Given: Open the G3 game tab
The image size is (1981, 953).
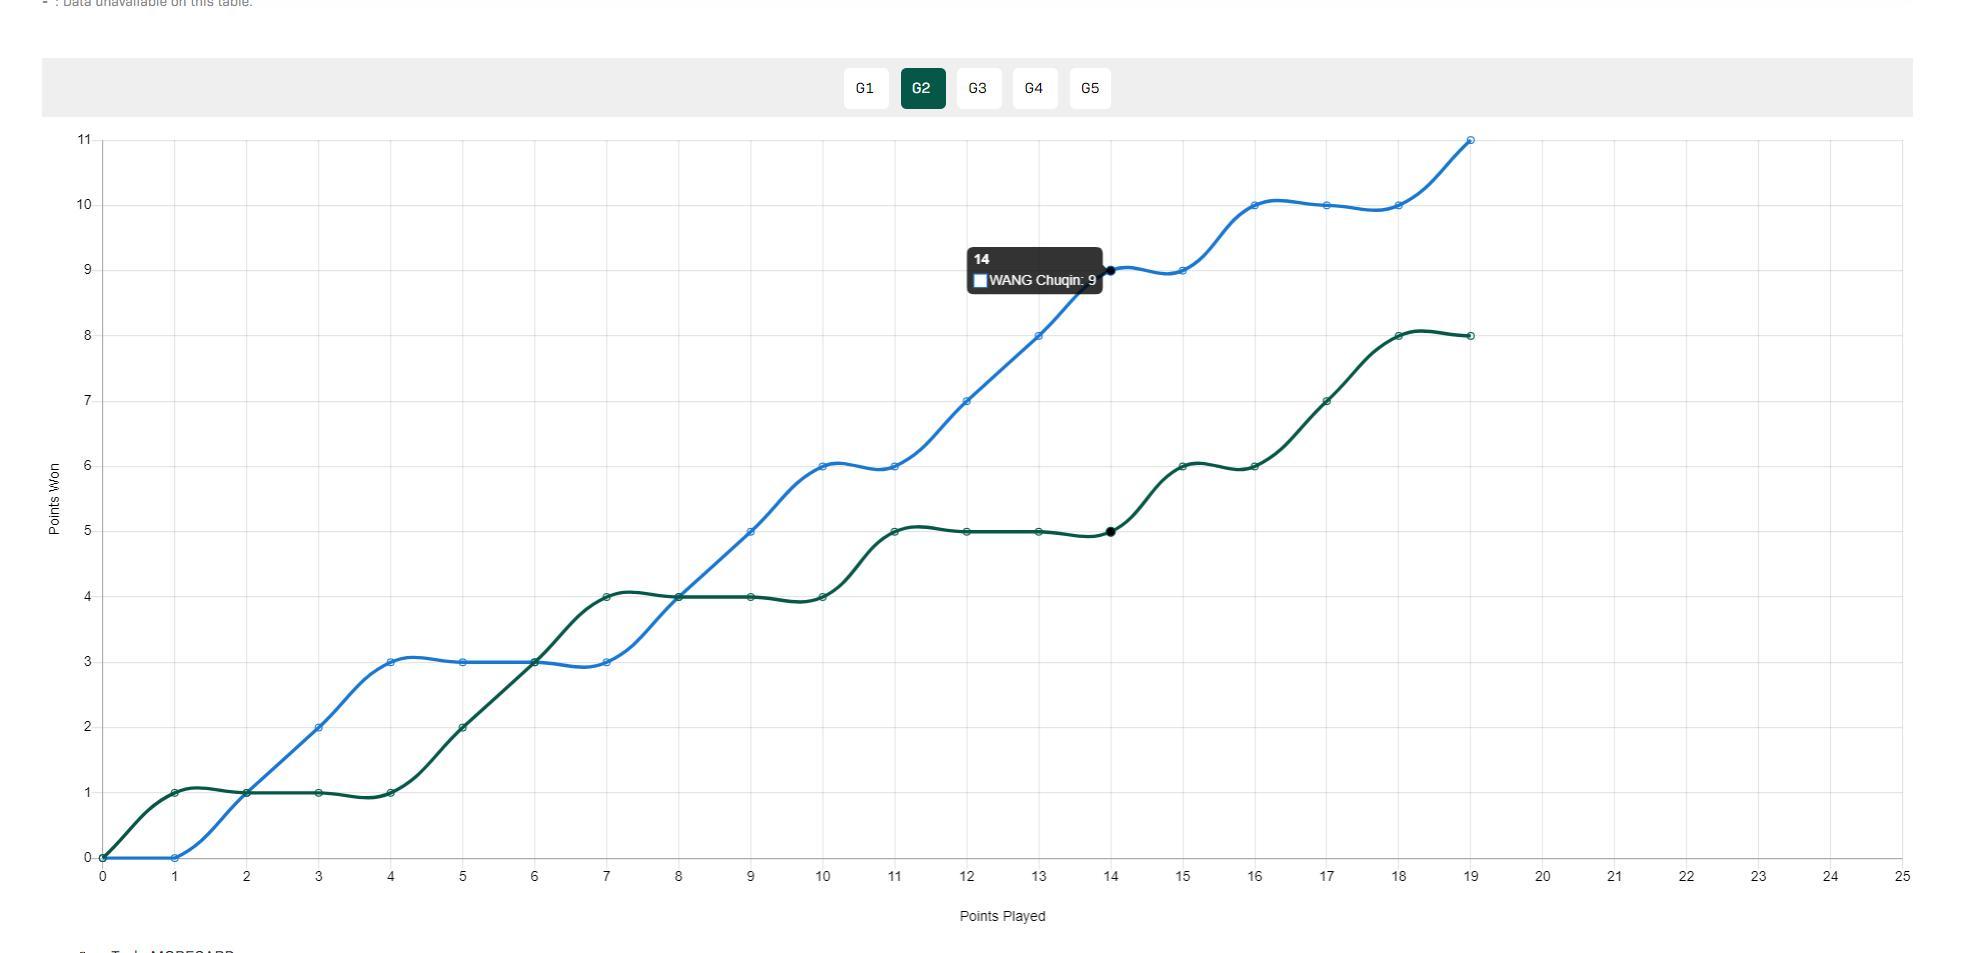Looking at the screenshot, I should [x=978, y=88].
